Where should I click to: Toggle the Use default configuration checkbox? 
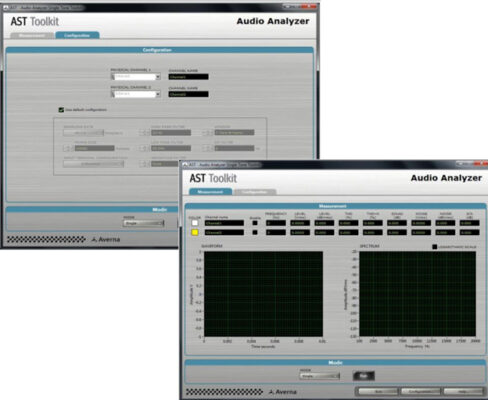point(61,110)
